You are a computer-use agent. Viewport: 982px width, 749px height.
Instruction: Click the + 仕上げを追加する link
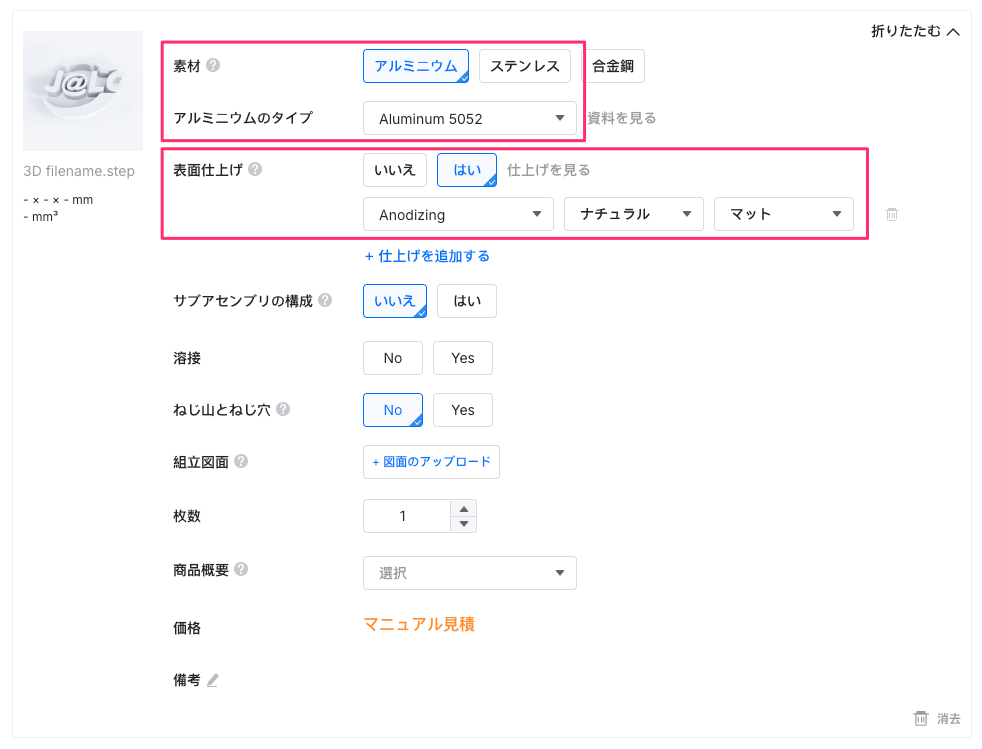(427, 256)
